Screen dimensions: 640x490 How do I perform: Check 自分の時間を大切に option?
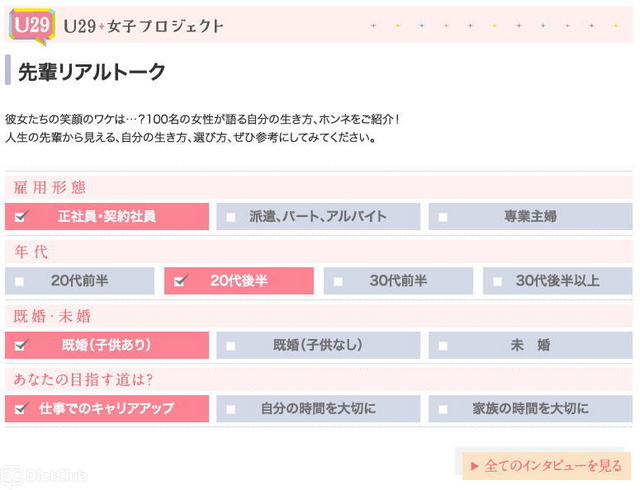[x=231, y=409]
